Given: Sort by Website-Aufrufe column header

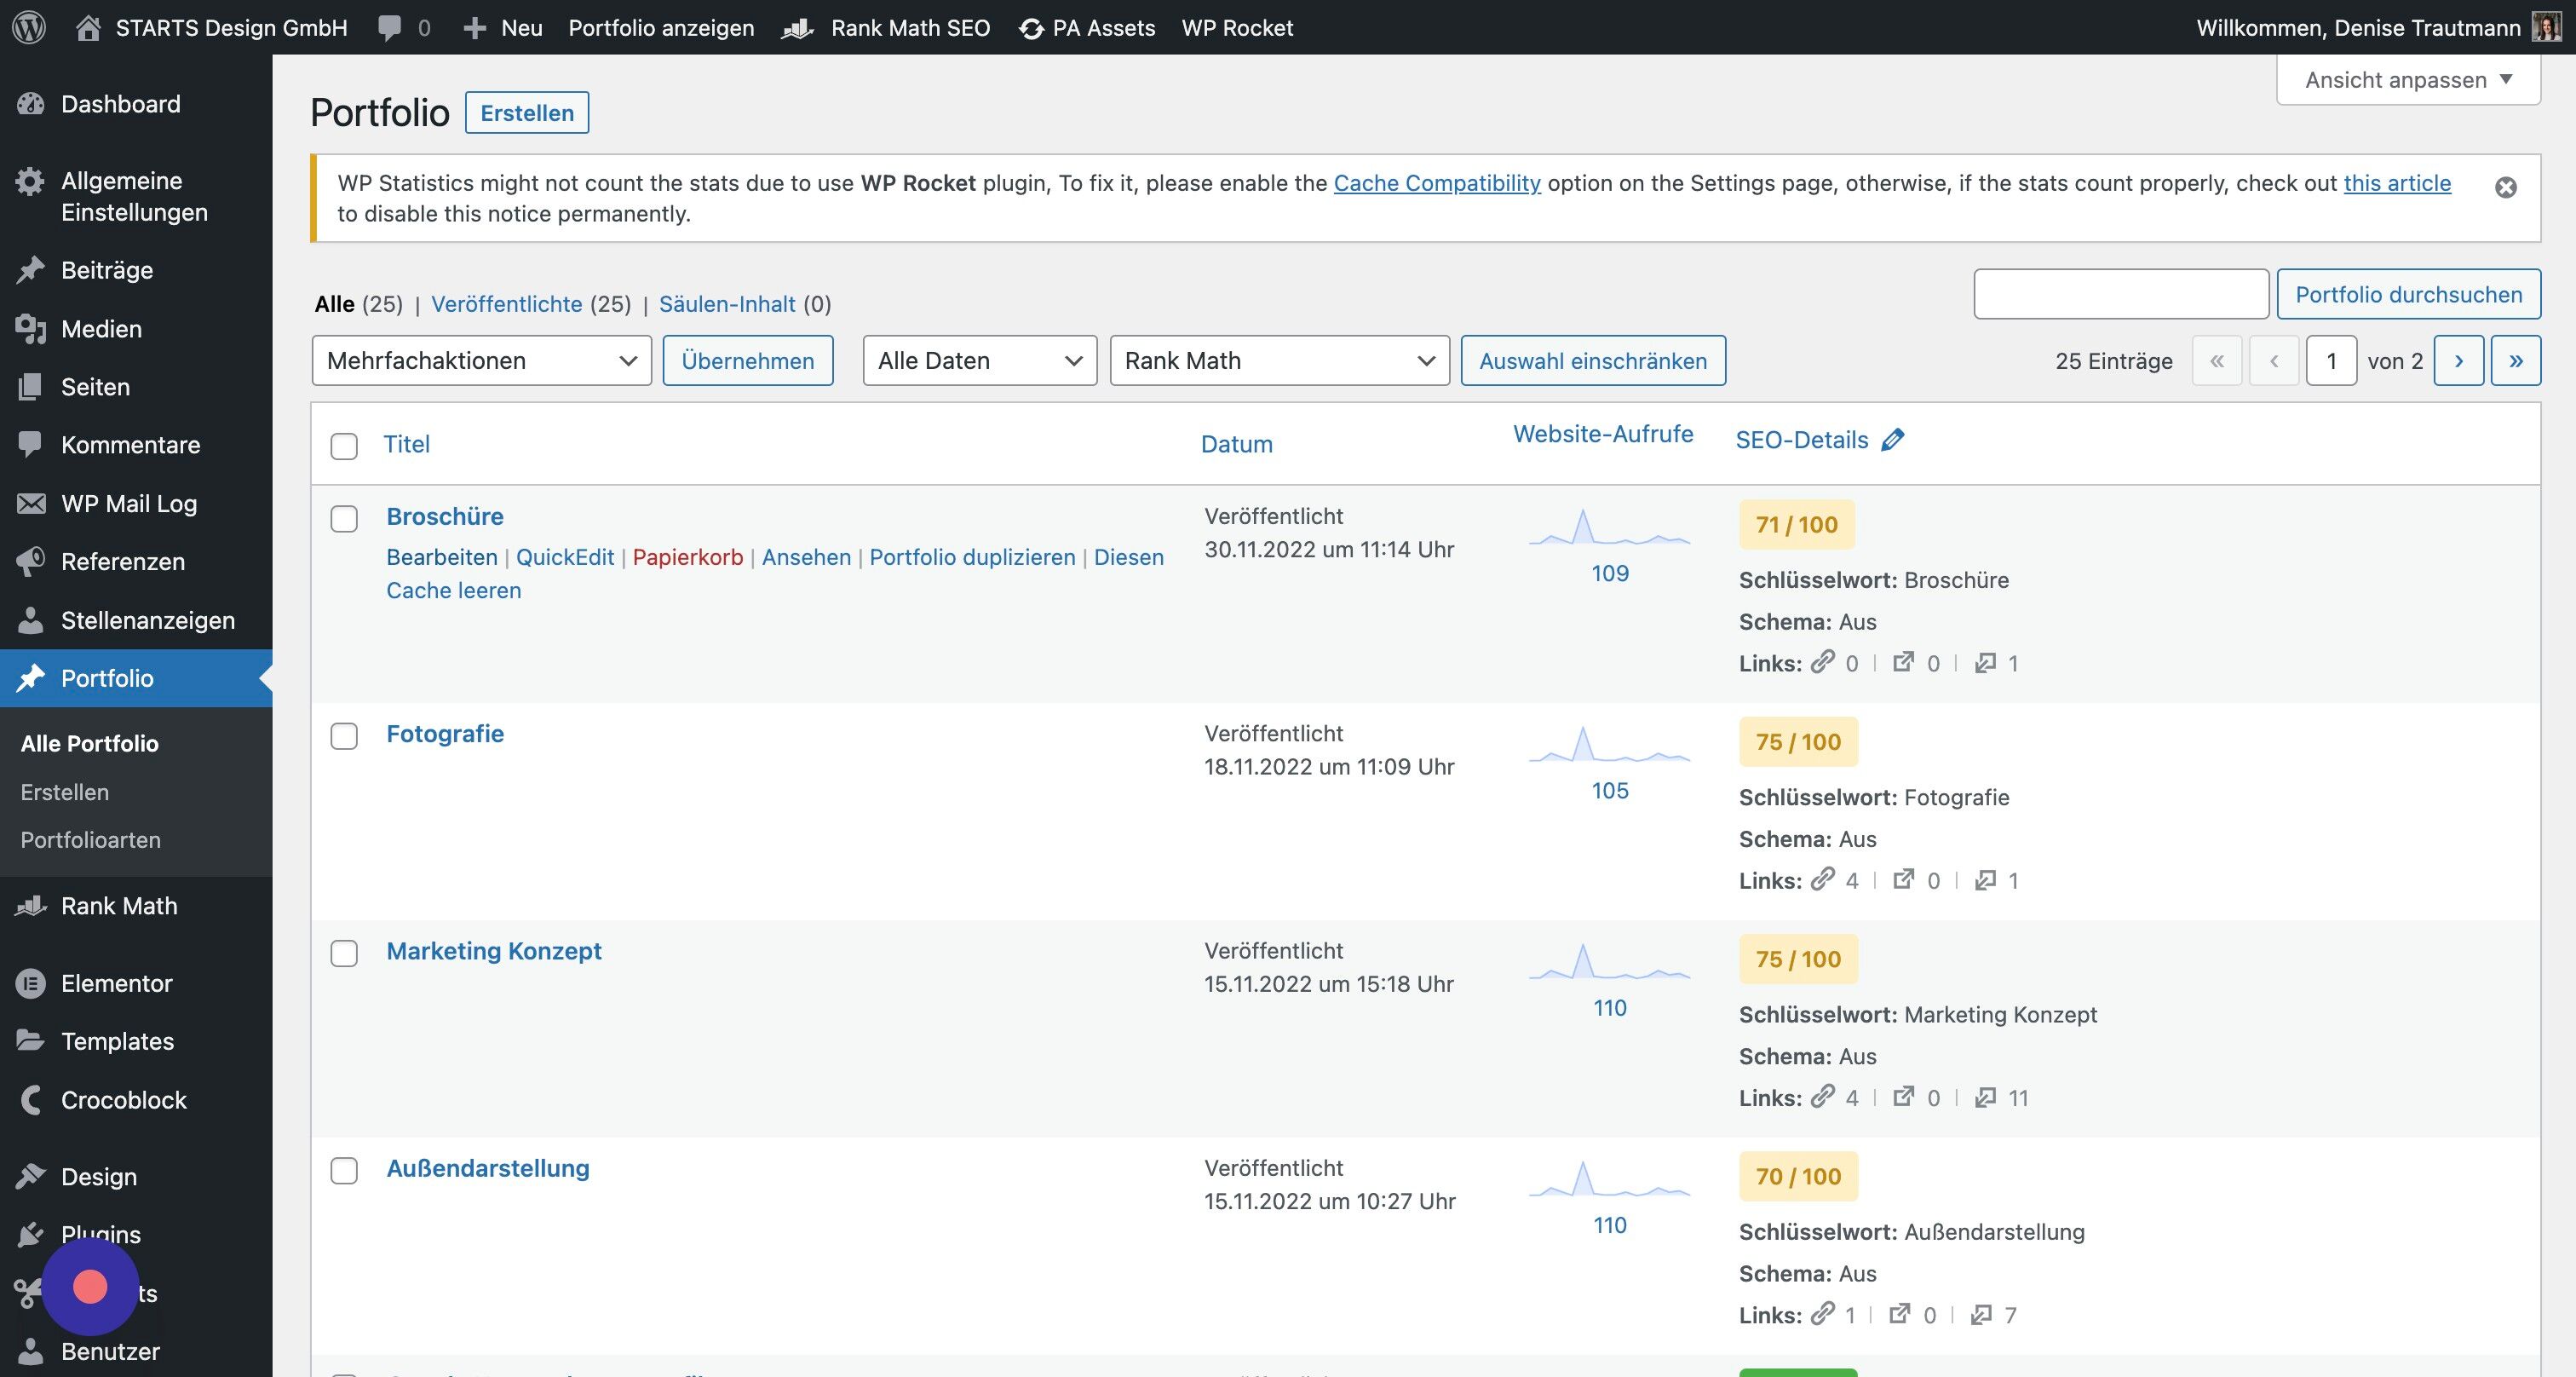Looking at the screenshot, I should pos(1603,434).
